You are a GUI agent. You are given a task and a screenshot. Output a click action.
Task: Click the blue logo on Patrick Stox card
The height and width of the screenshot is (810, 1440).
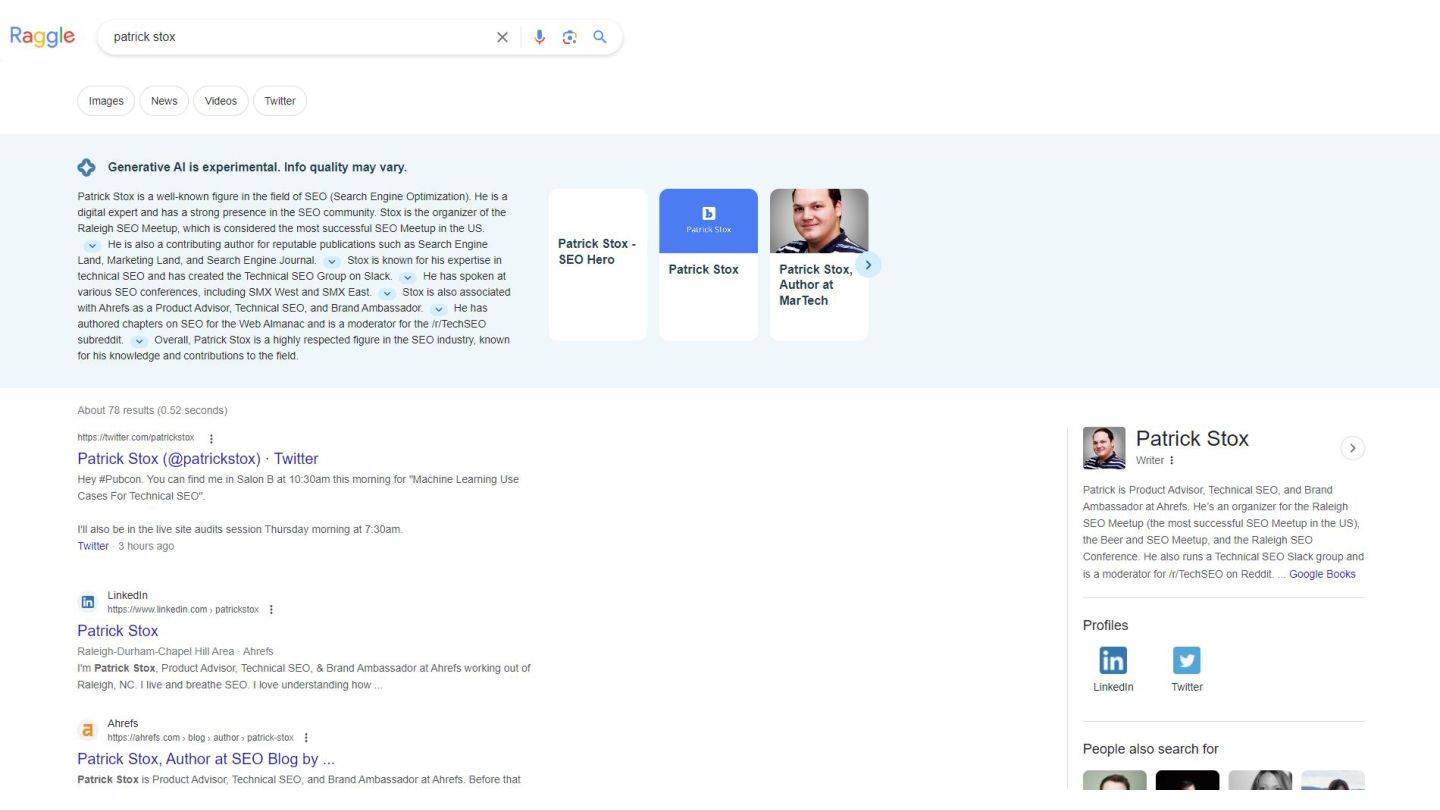tap(709, 213)
